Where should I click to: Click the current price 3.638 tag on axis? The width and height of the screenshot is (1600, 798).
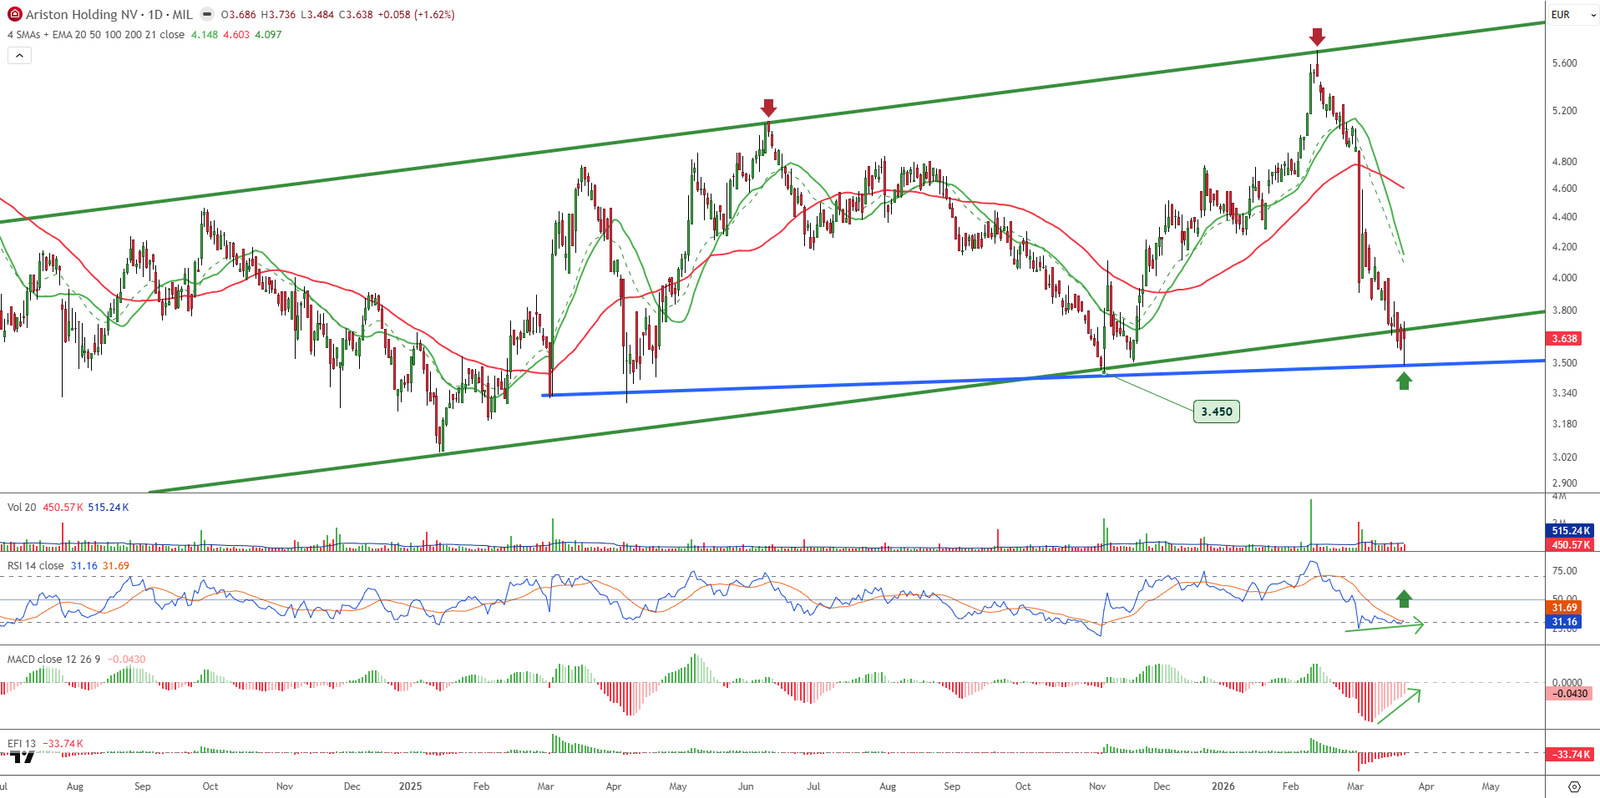(1564, 339)
